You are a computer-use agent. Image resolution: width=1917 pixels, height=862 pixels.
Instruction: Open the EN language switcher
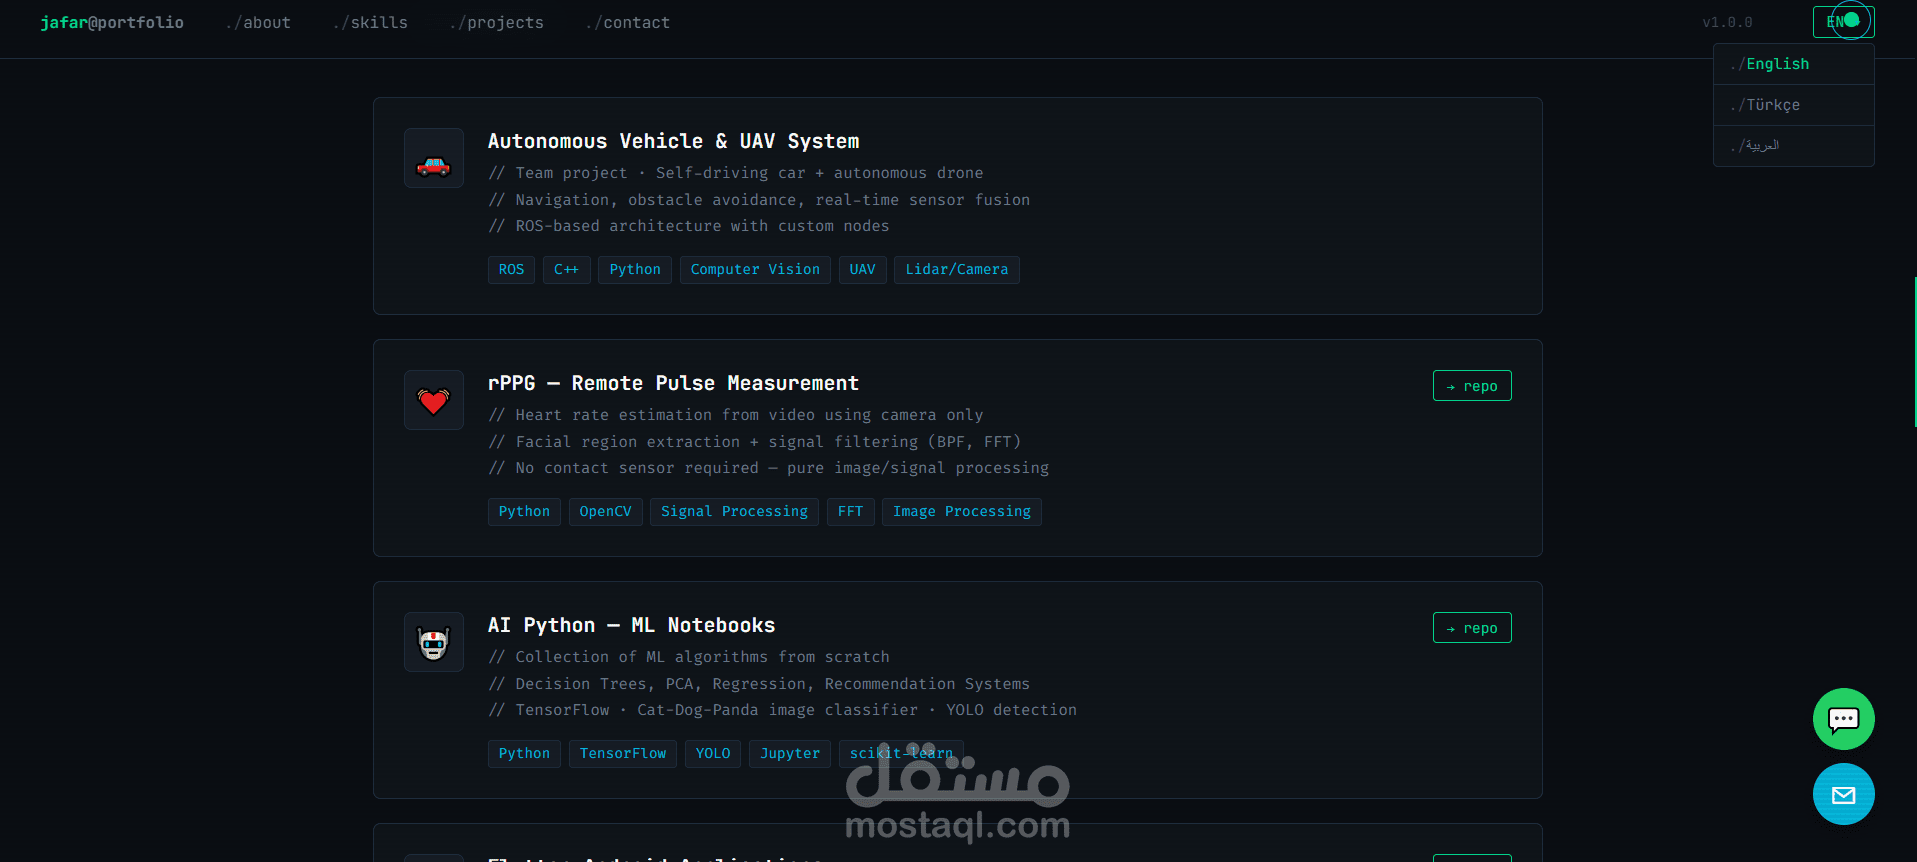[x=1843, y=22]
